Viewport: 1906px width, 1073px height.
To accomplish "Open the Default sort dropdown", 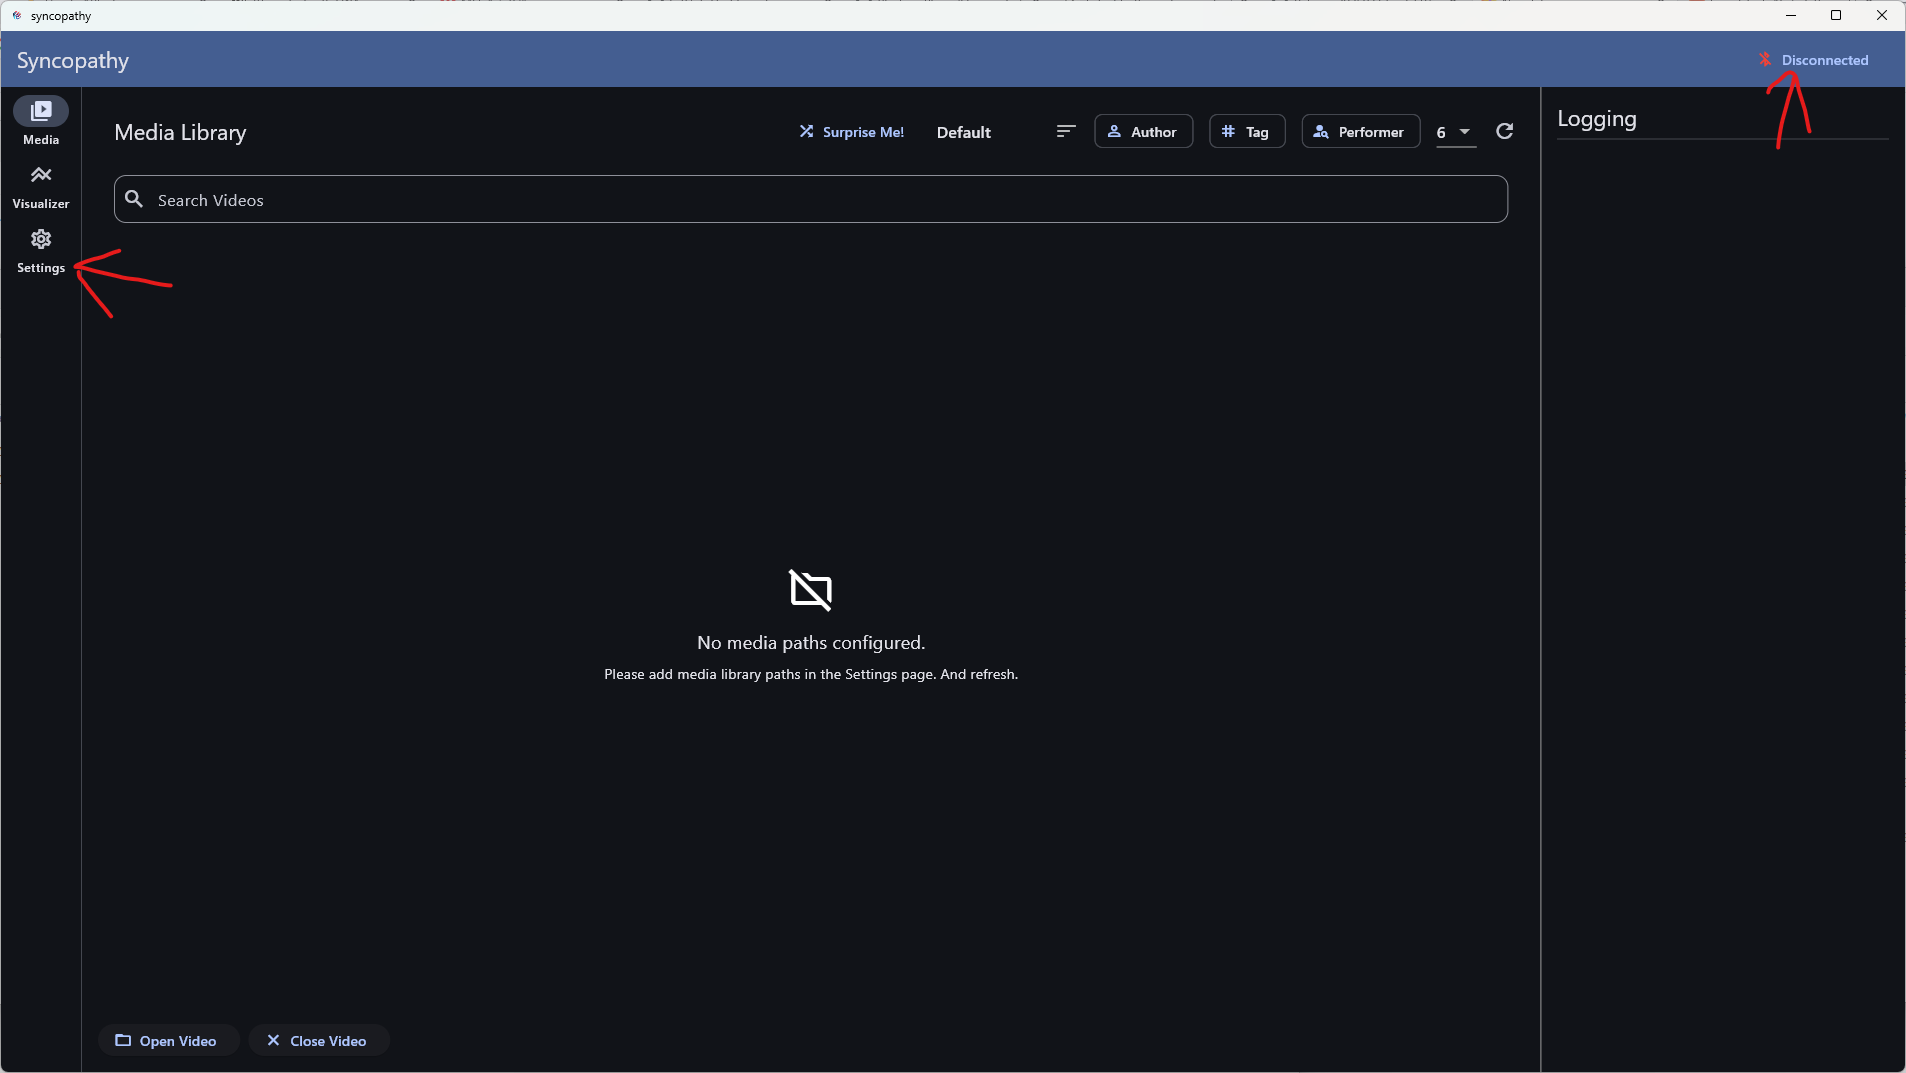I will [x=963, y=132].
